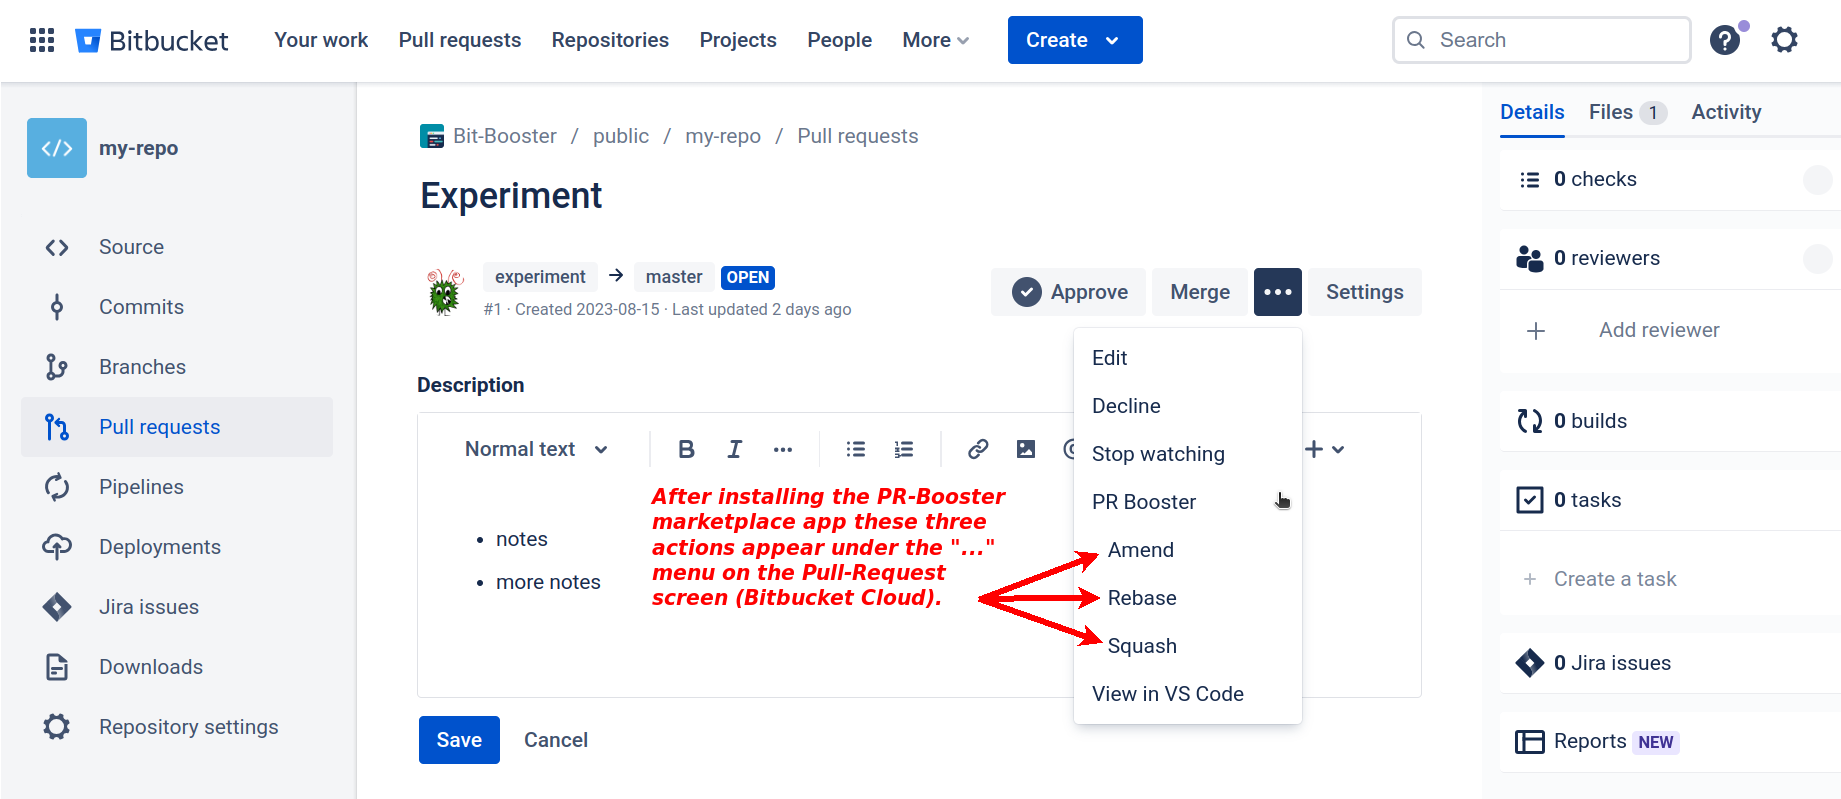Approve the pull request
Viewport: 1841px width, 799px height.
coord(1069,292)
